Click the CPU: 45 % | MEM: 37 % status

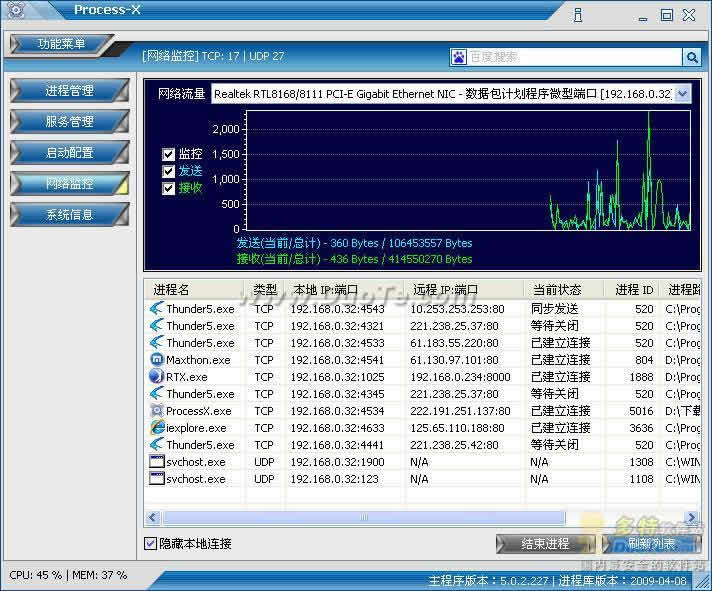click(x=68, y=575)
